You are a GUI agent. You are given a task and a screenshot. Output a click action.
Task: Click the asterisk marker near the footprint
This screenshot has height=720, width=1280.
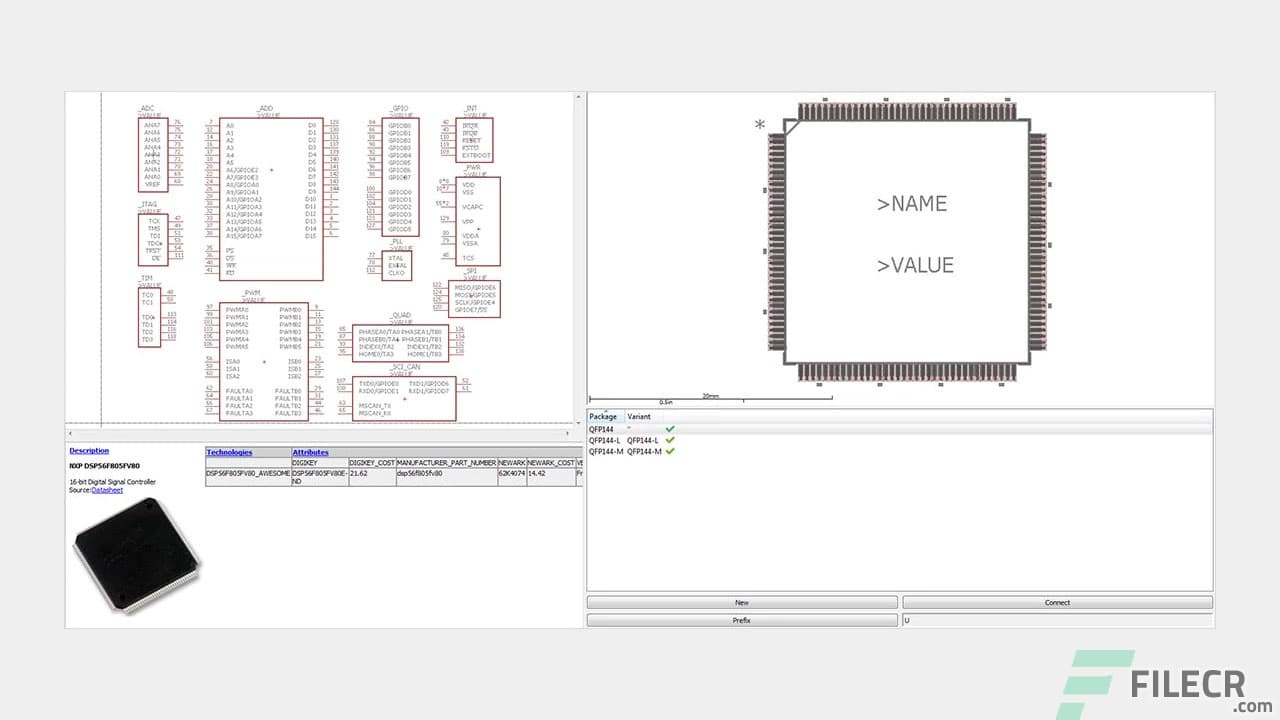point(759,124)
